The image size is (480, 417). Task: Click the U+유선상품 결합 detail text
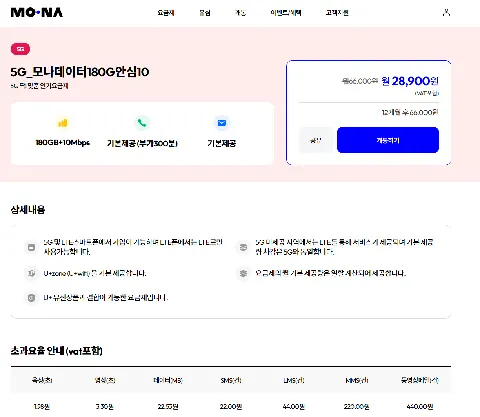coord(106,298)
